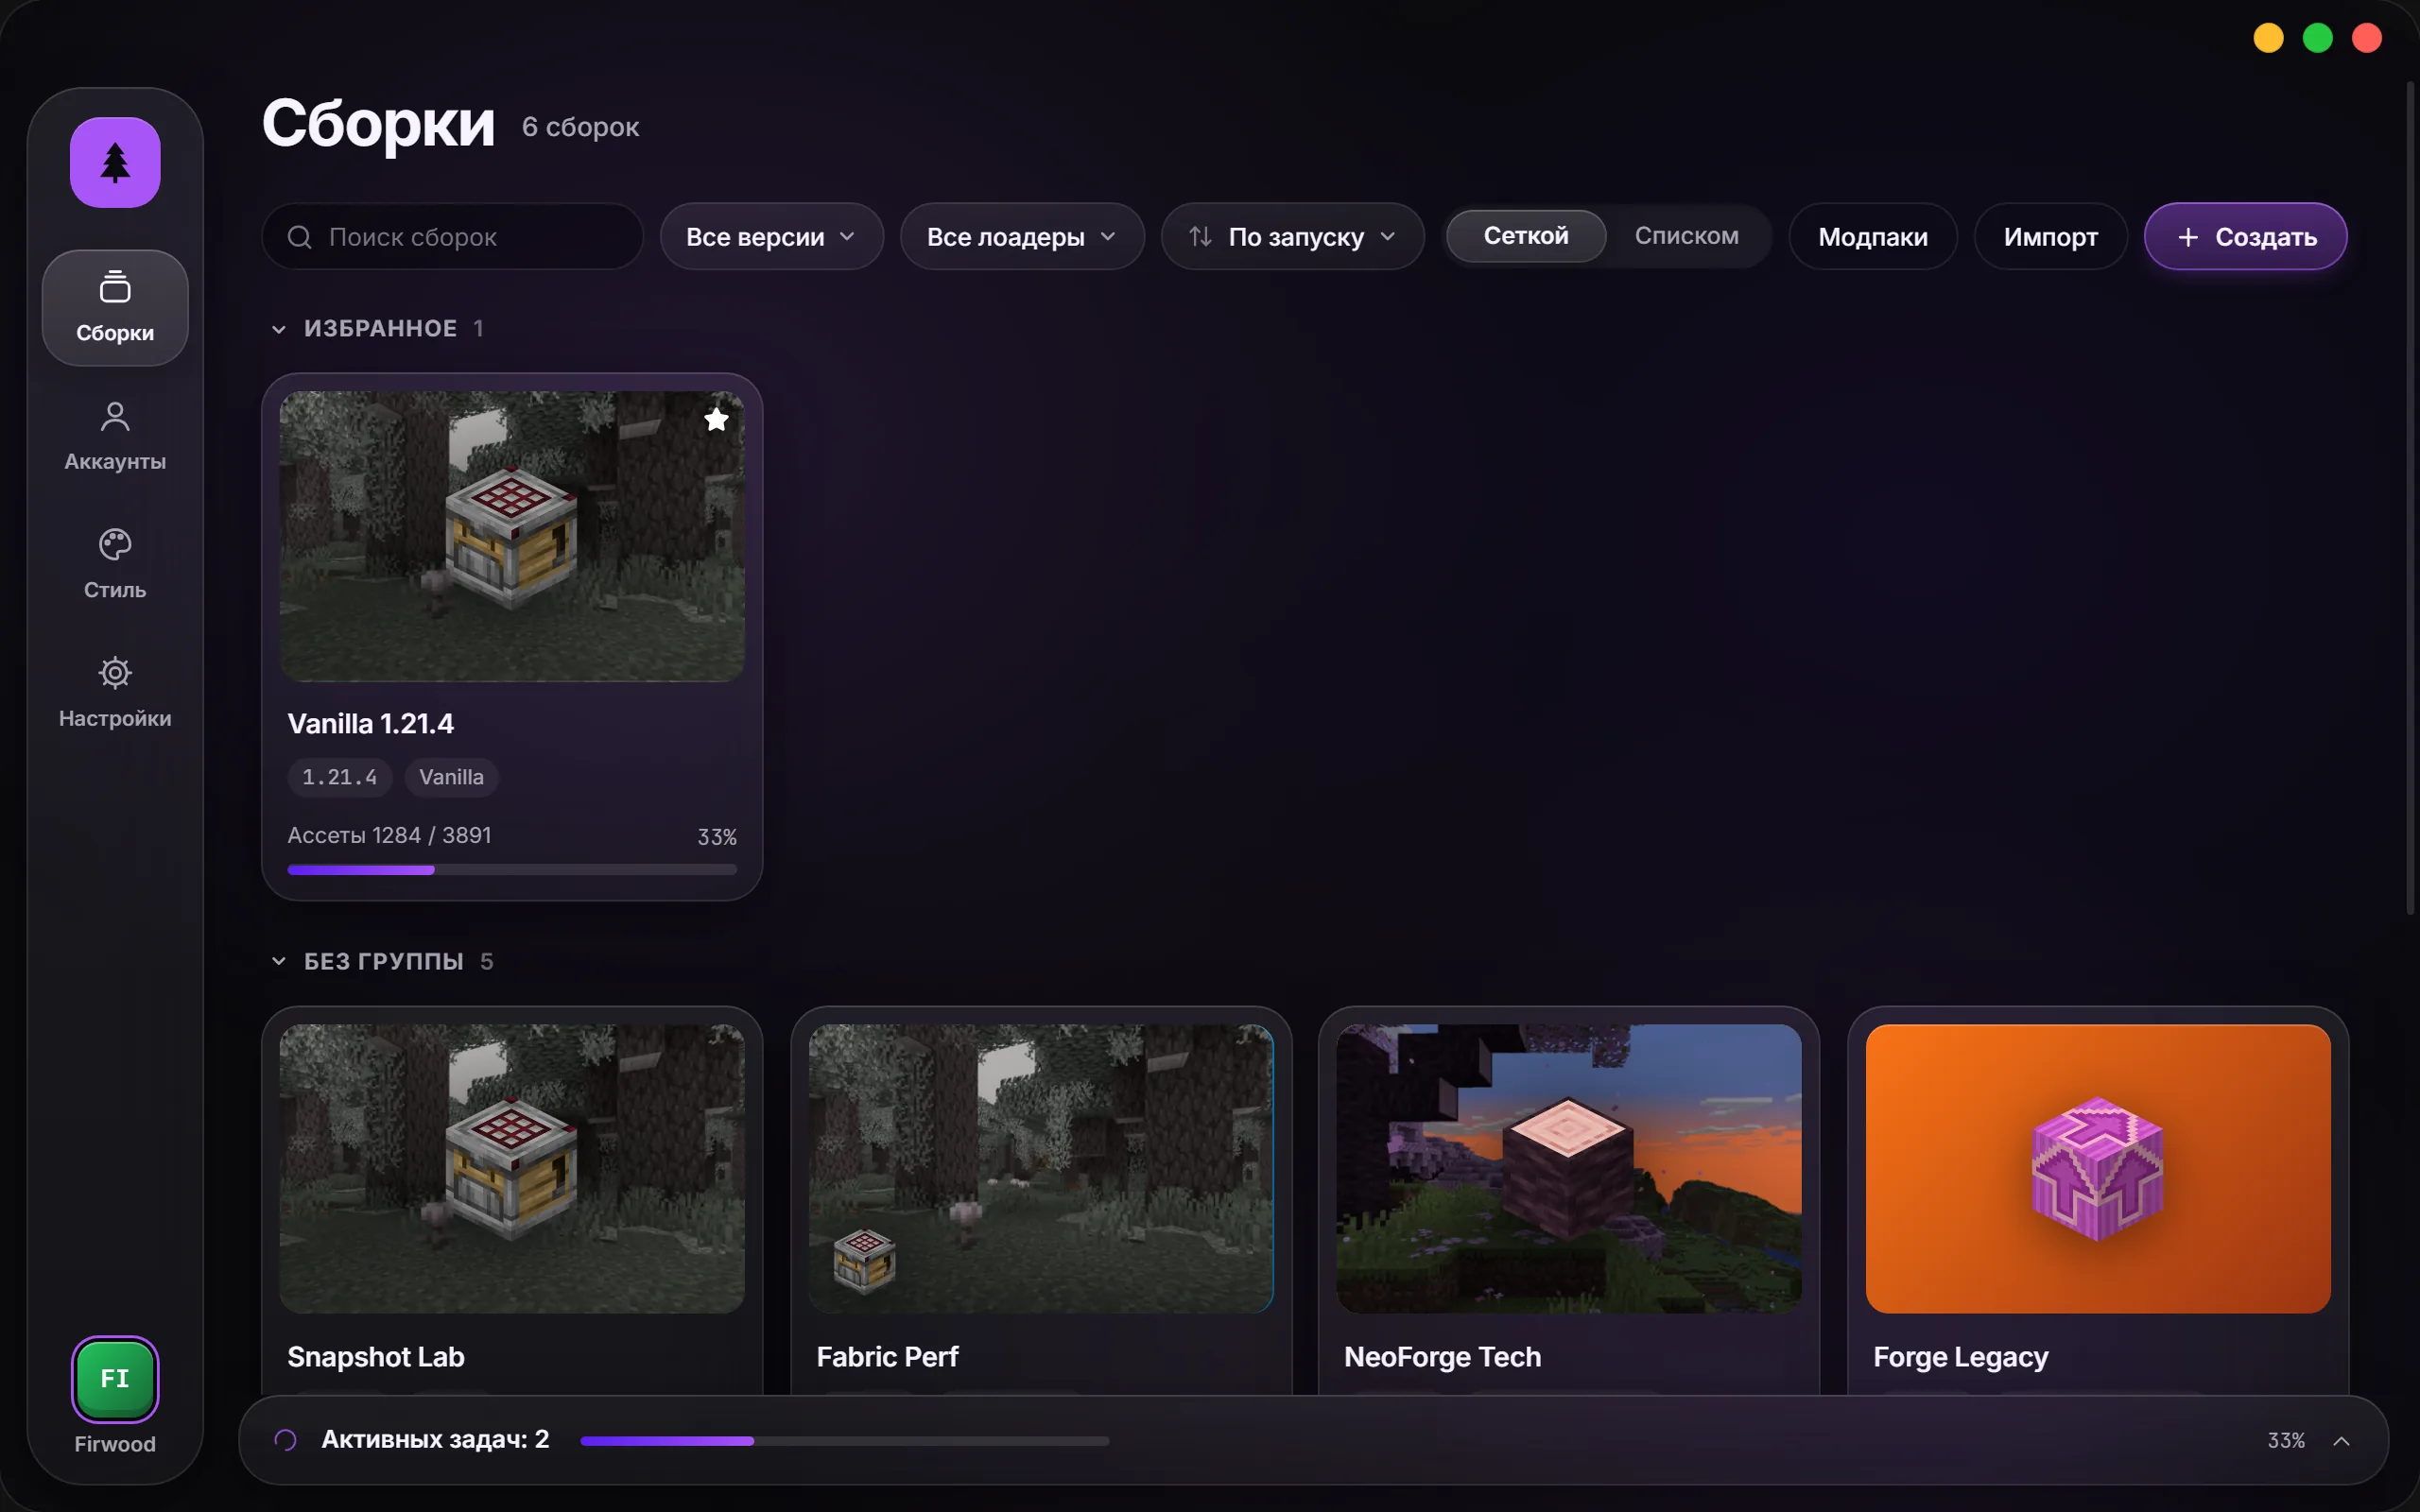Click the search magnifier icon
Viewport: 2420px width, 1512px height.
tap(299, 237)
